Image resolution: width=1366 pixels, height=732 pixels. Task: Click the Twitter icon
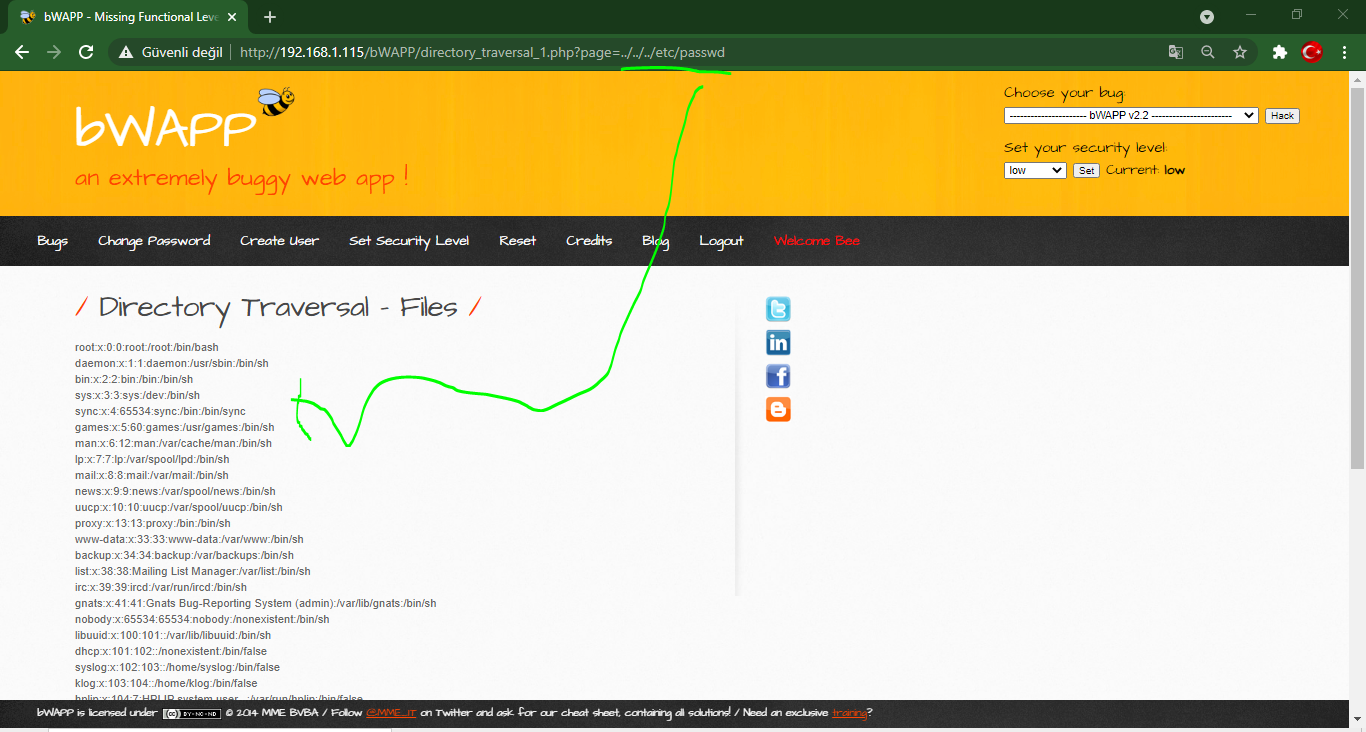click(x=778, y=309)
